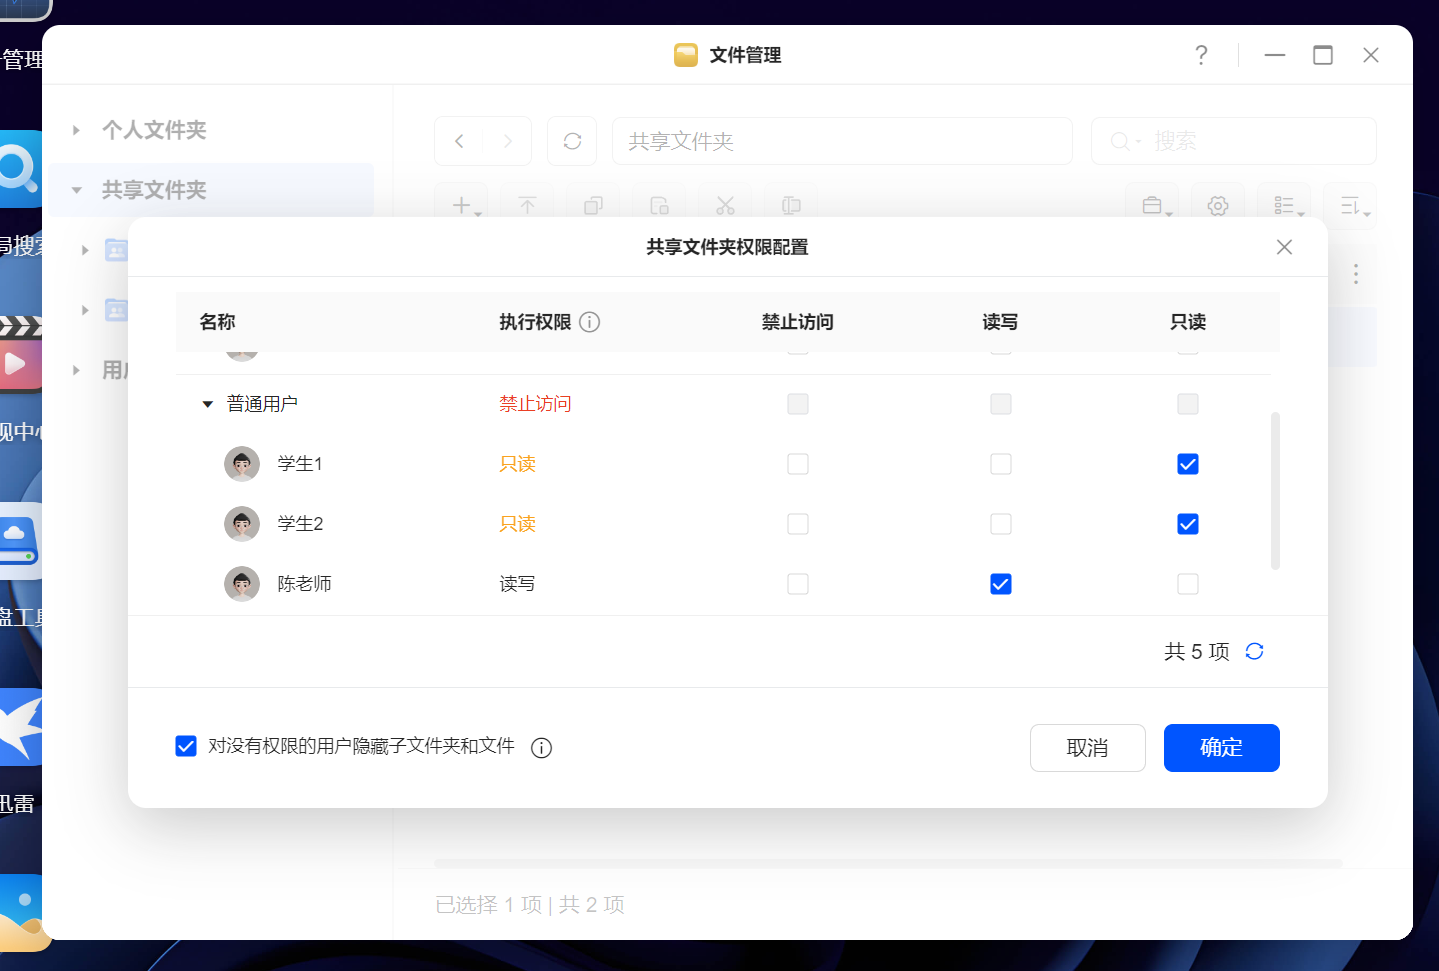Expand 个人文件夹 in the sidebar
This screenshot has height=971, width=1439.
coord(76,130)
